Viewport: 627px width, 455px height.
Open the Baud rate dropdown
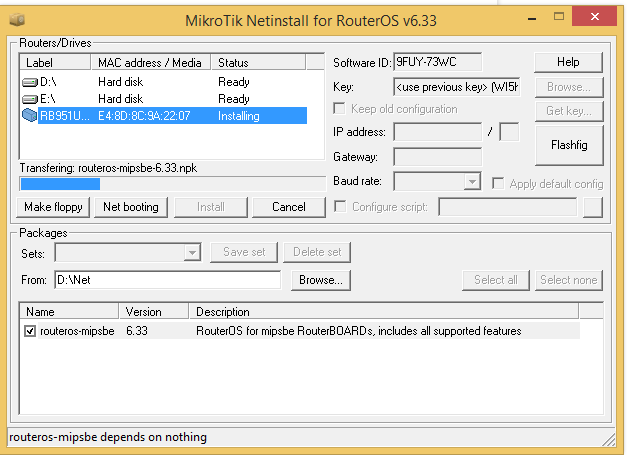472,182
